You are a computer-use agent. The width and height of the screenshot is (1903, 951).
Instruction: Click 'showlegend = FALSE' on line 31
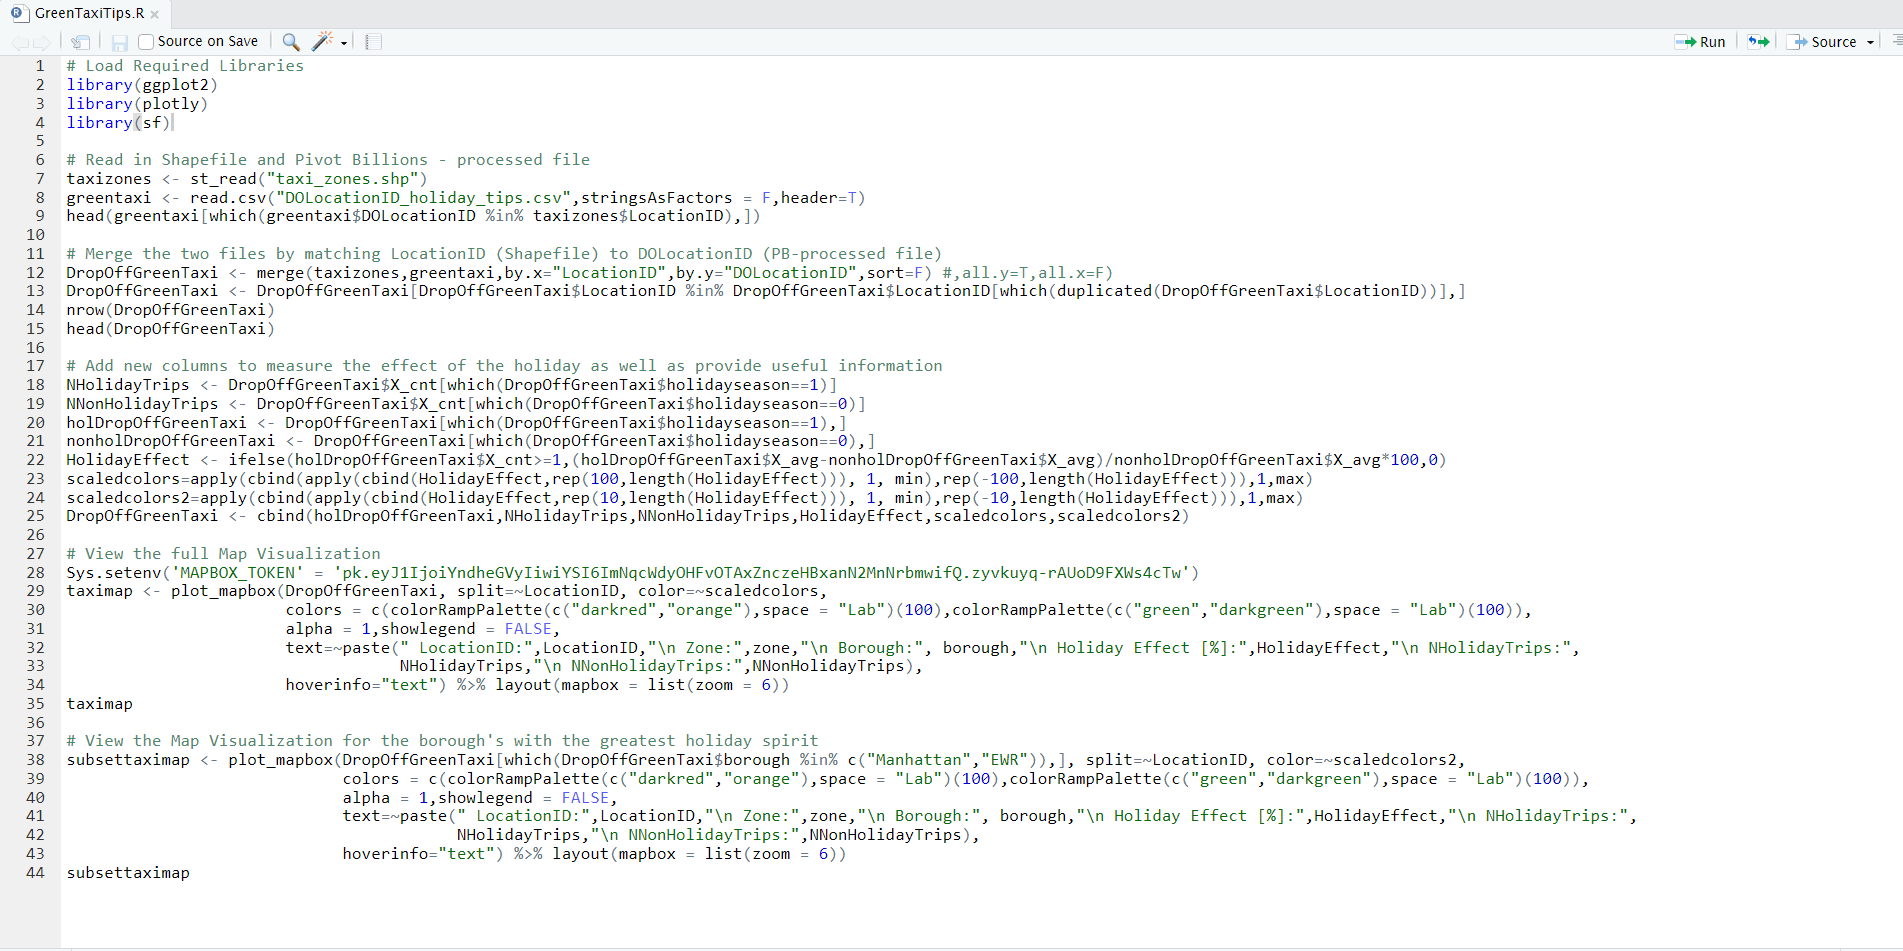[x=466, y=629]
